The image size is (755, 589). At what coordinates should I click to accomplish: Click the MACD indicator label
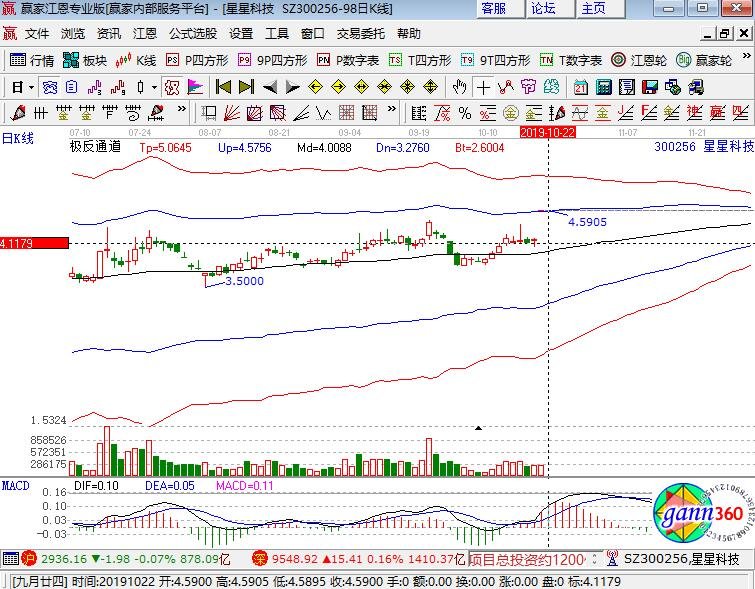15,485
